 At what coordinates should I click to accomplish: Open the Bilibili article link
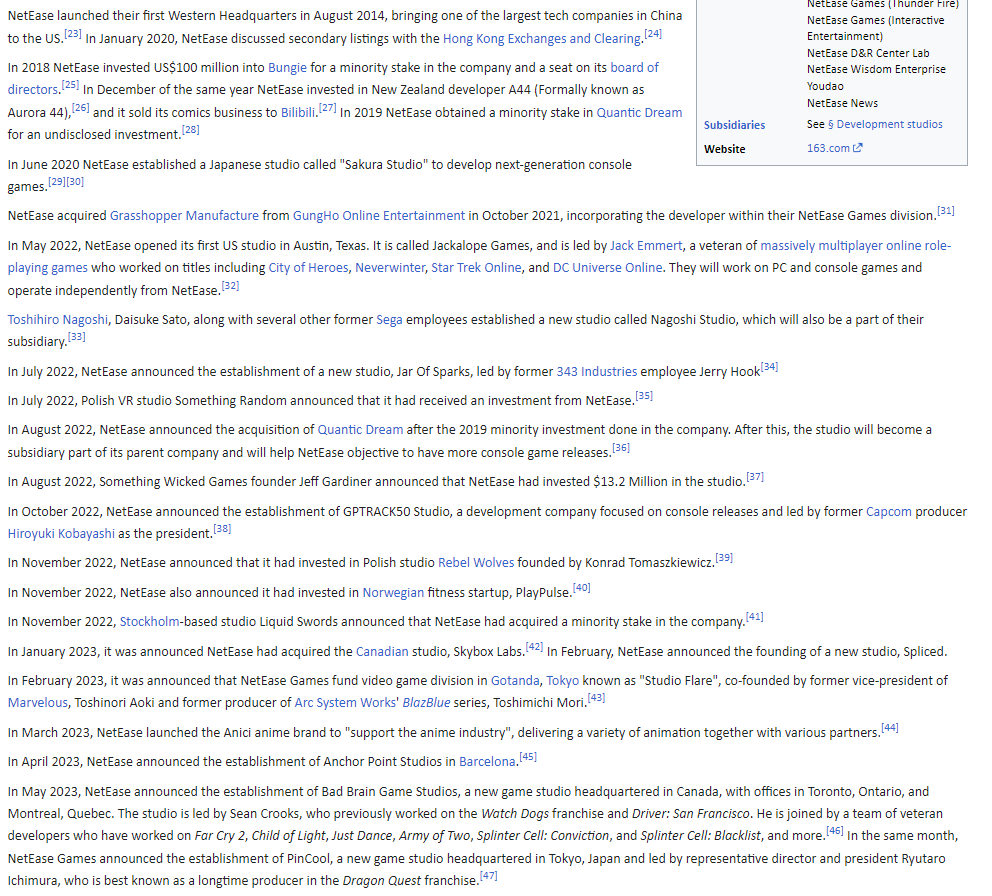point(298,113)
